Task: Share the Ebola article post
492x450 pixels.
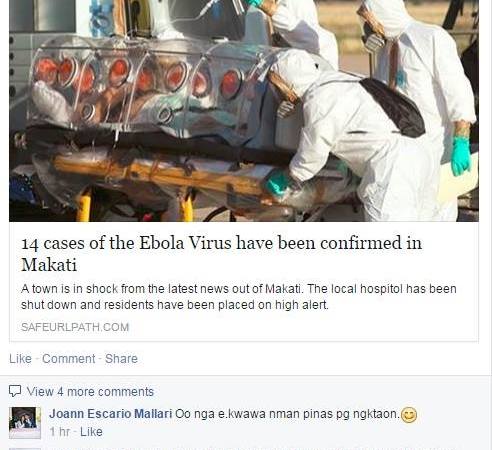Action: click(x=121, y=359)
